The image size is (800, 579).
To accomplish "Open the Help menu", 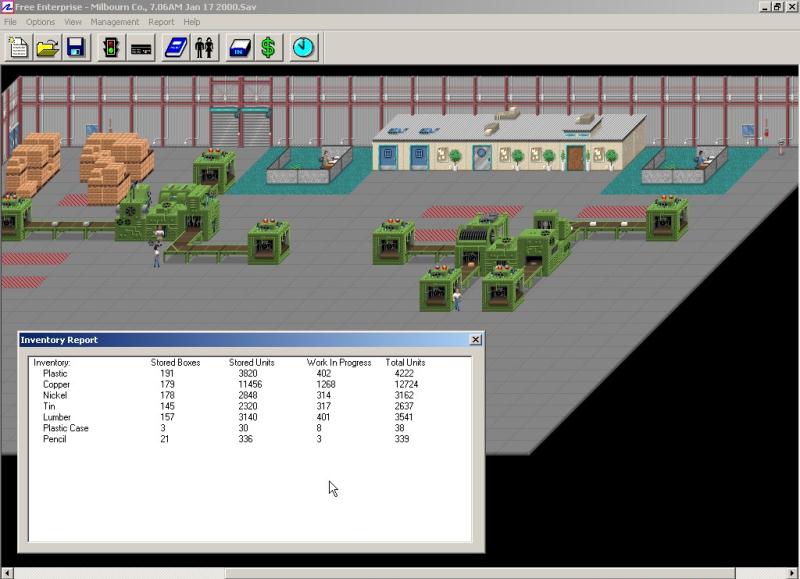I will pyautogui.click(x=191, y=22).
